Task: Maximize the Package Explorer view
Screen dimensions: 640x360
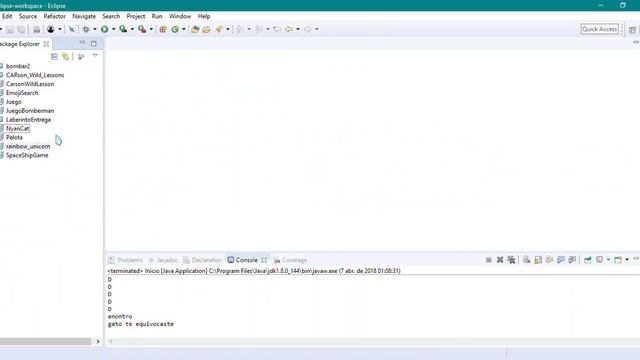Action: click(94, 44)
